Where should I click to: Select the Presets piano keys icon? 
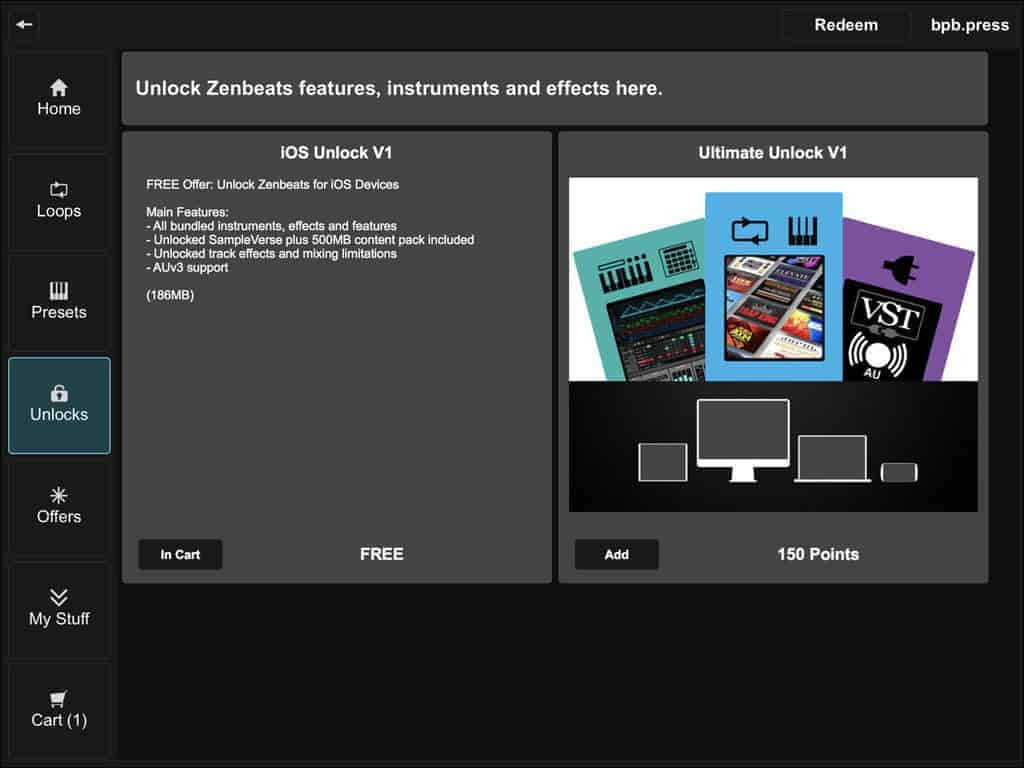click(59, 291)
